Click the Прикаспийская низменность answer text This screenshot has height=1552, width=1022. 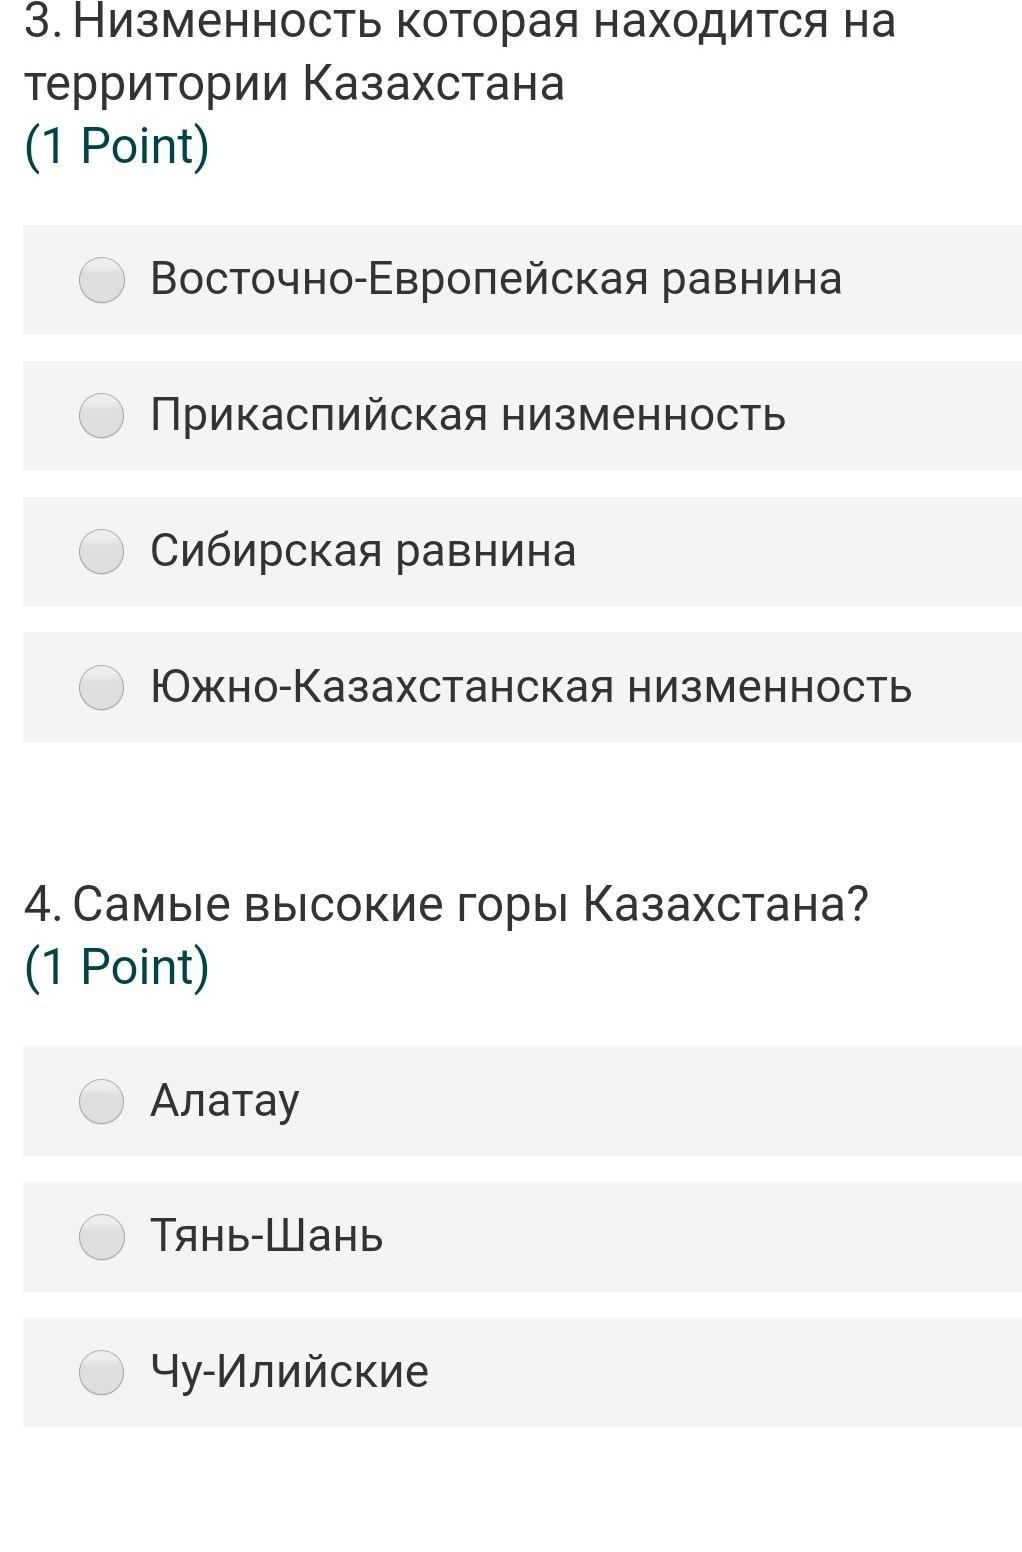pos(468,415)
